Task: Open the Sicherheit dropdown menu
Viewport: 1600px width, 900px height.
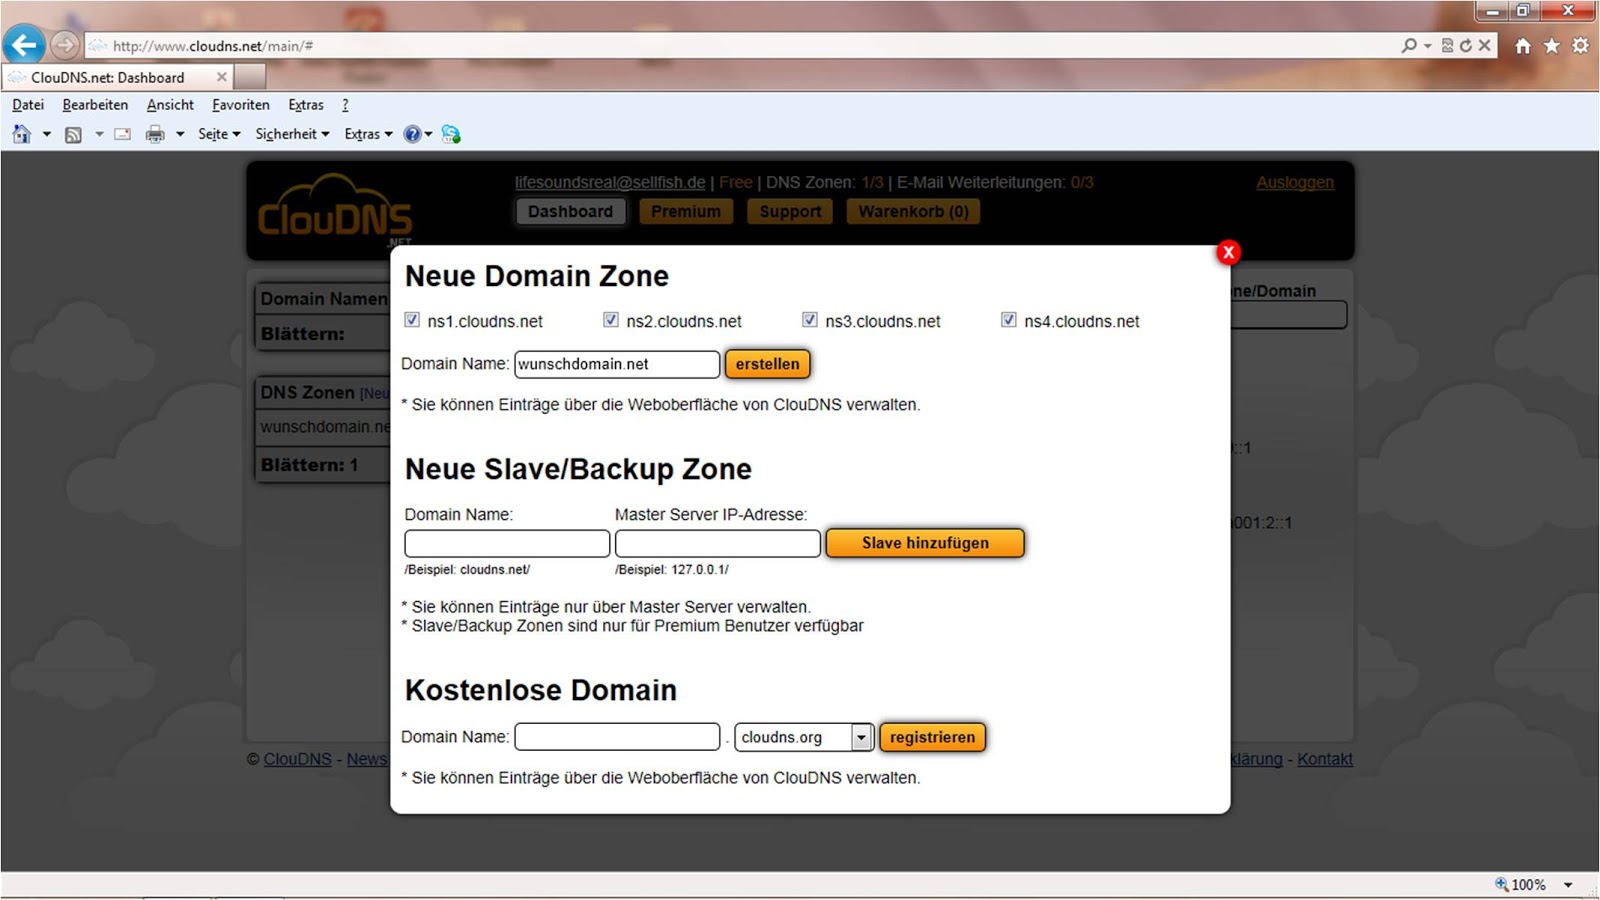Action: (x=292, y=134)
